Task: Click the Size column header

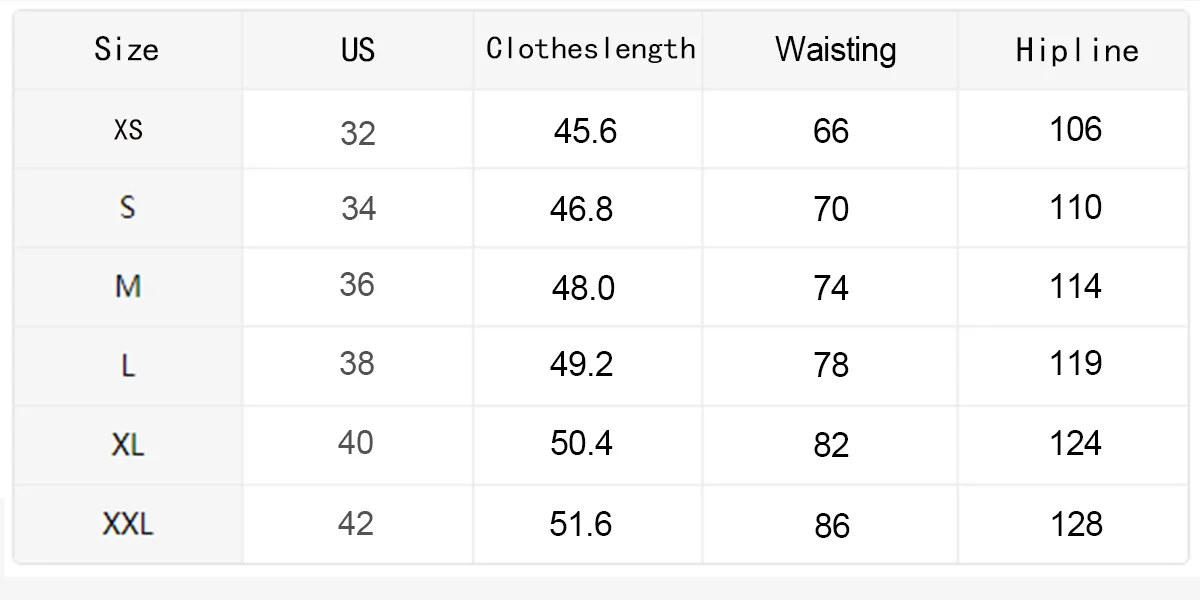Action: point(127,49)
